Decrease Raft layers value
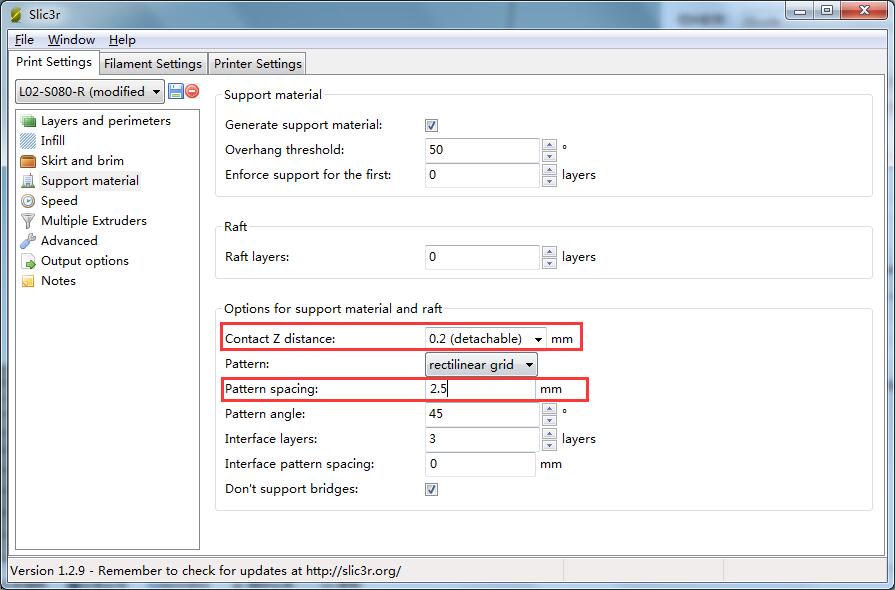 coord(549,264)
